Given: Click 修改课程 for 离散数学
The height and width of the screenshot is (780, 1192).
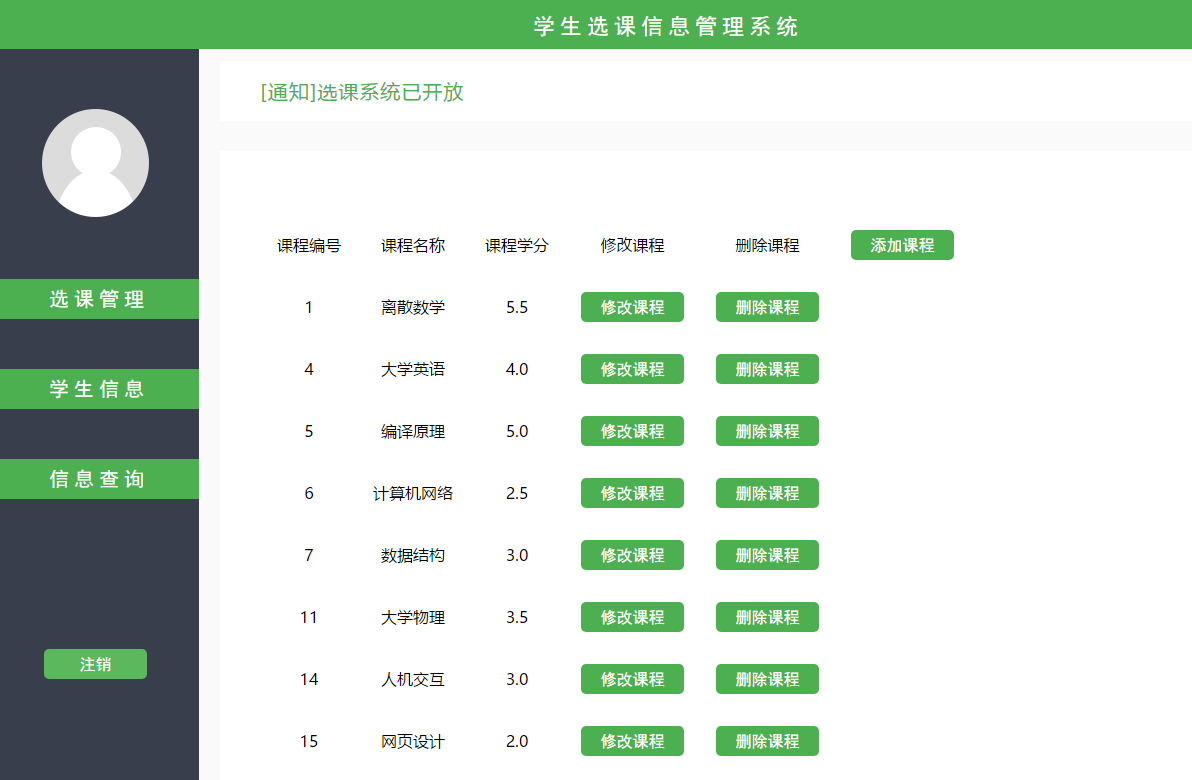Looking at the screenshot, I should [x=632, y=307].
